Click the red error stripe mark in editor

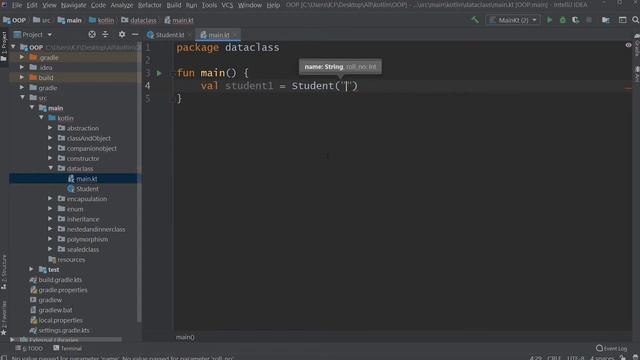[x=628, y=88]
